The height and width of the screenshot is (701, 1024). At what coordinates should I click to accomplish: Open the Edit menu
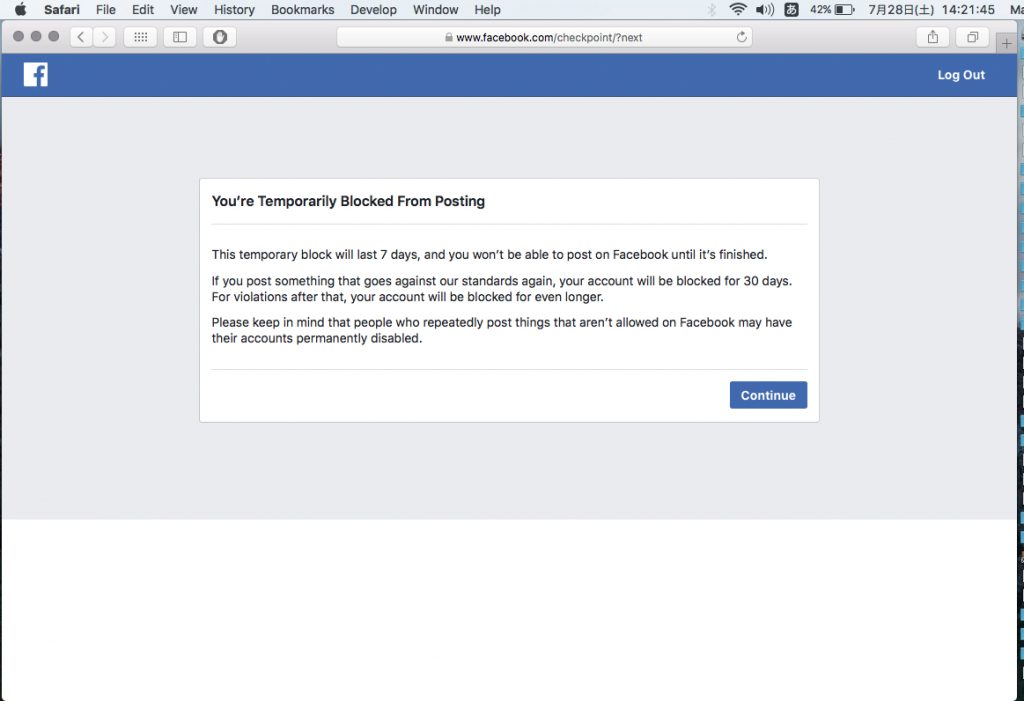142,10
